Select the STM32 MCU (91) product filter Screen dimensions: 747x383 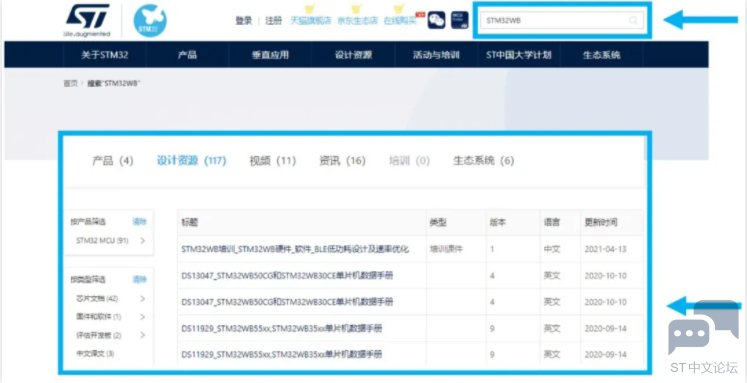(102, 241)
